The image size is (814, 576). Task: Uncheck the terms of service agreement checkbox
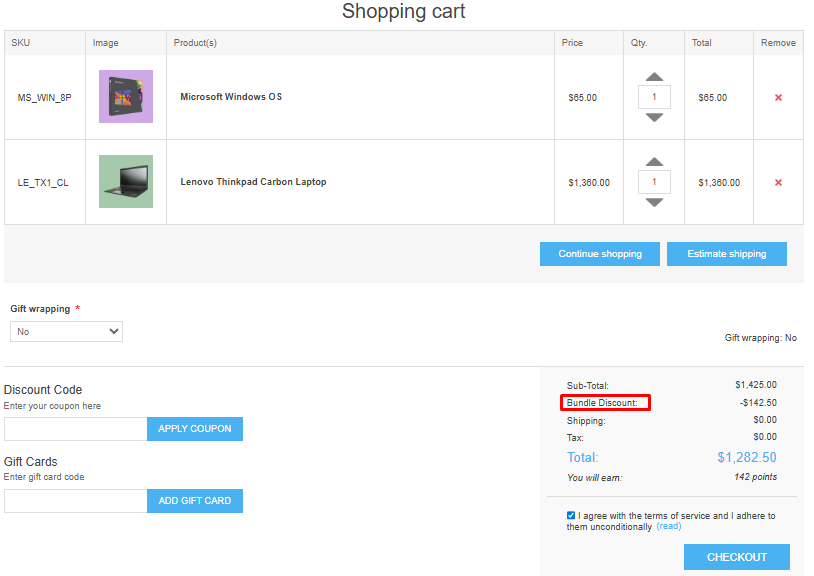pyautogui.click(x=571, y=515)
